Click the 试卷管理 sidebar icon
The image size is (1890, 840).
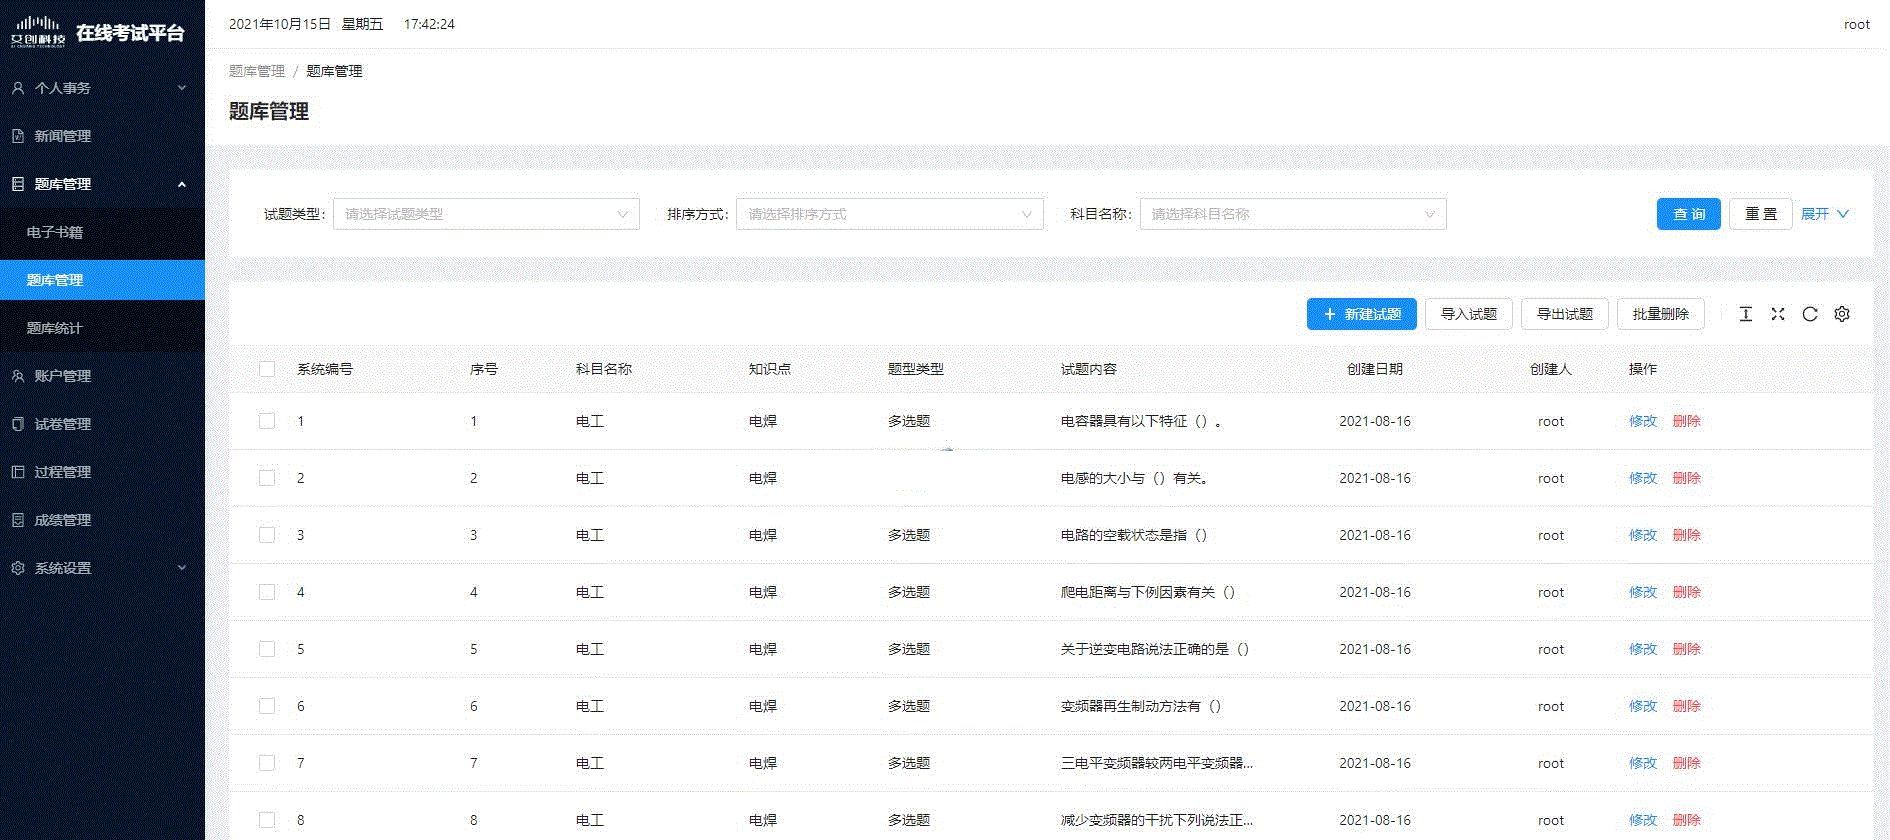(18, 424)
